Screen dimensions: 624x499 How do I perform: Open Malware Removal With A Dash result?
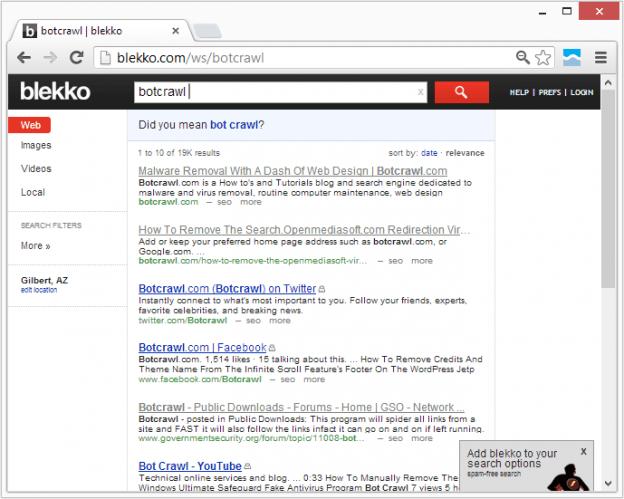[x=293, y=171]
